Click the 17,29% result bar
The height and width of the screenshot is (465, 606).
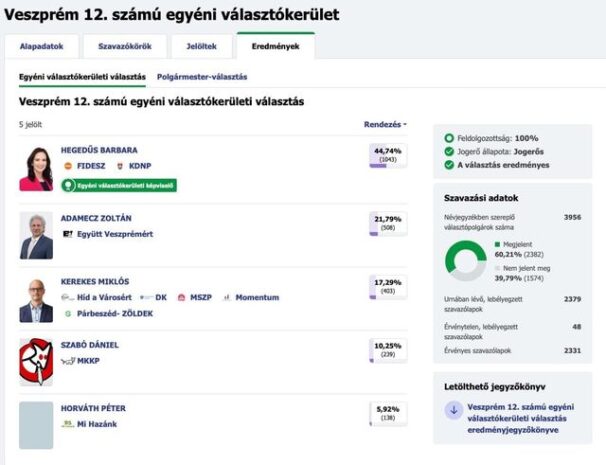pyautogui.click(x=388, y=287)
